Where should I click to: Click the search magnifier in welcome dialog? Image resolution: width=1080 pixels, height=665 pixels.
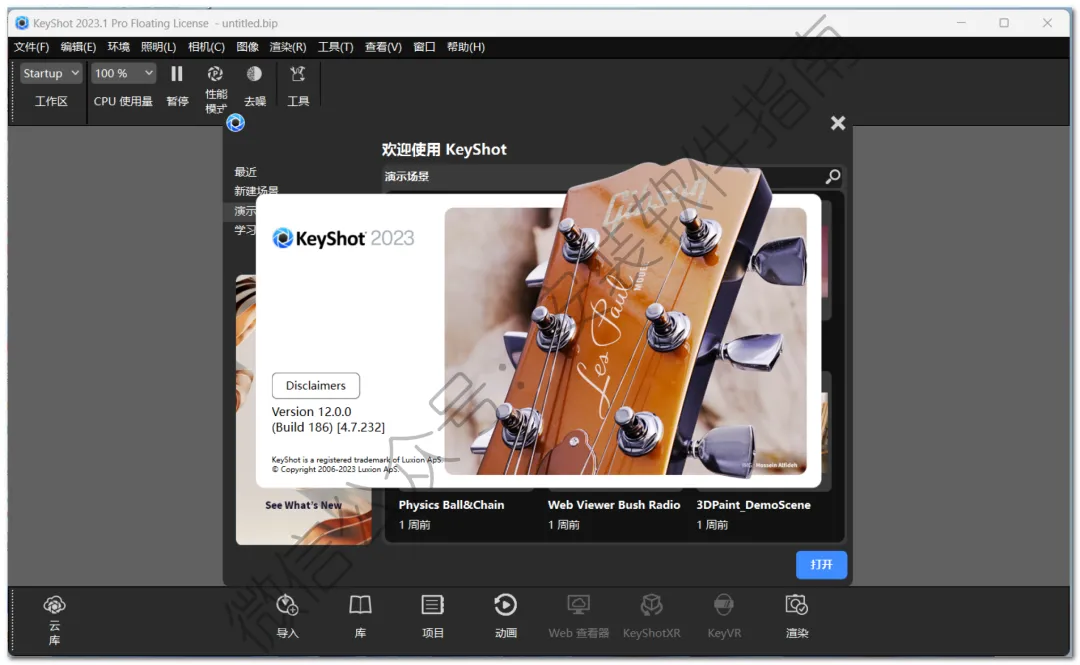click(x=833, y=176)
